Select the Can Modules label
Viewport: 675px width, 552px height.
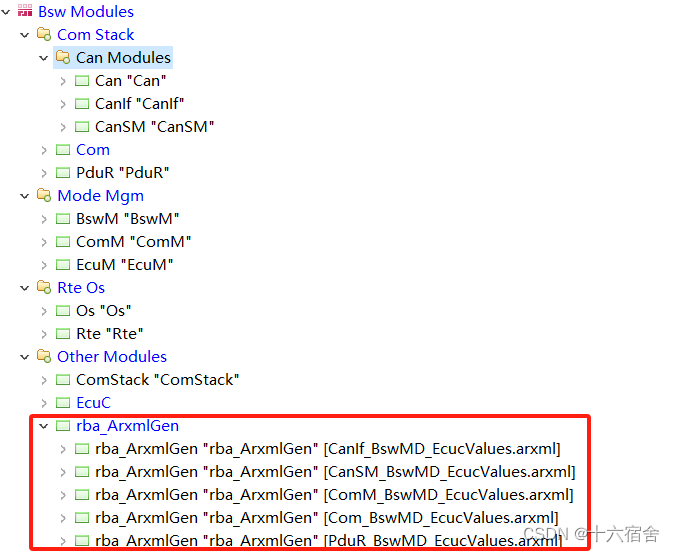click(x=123, y=58)
